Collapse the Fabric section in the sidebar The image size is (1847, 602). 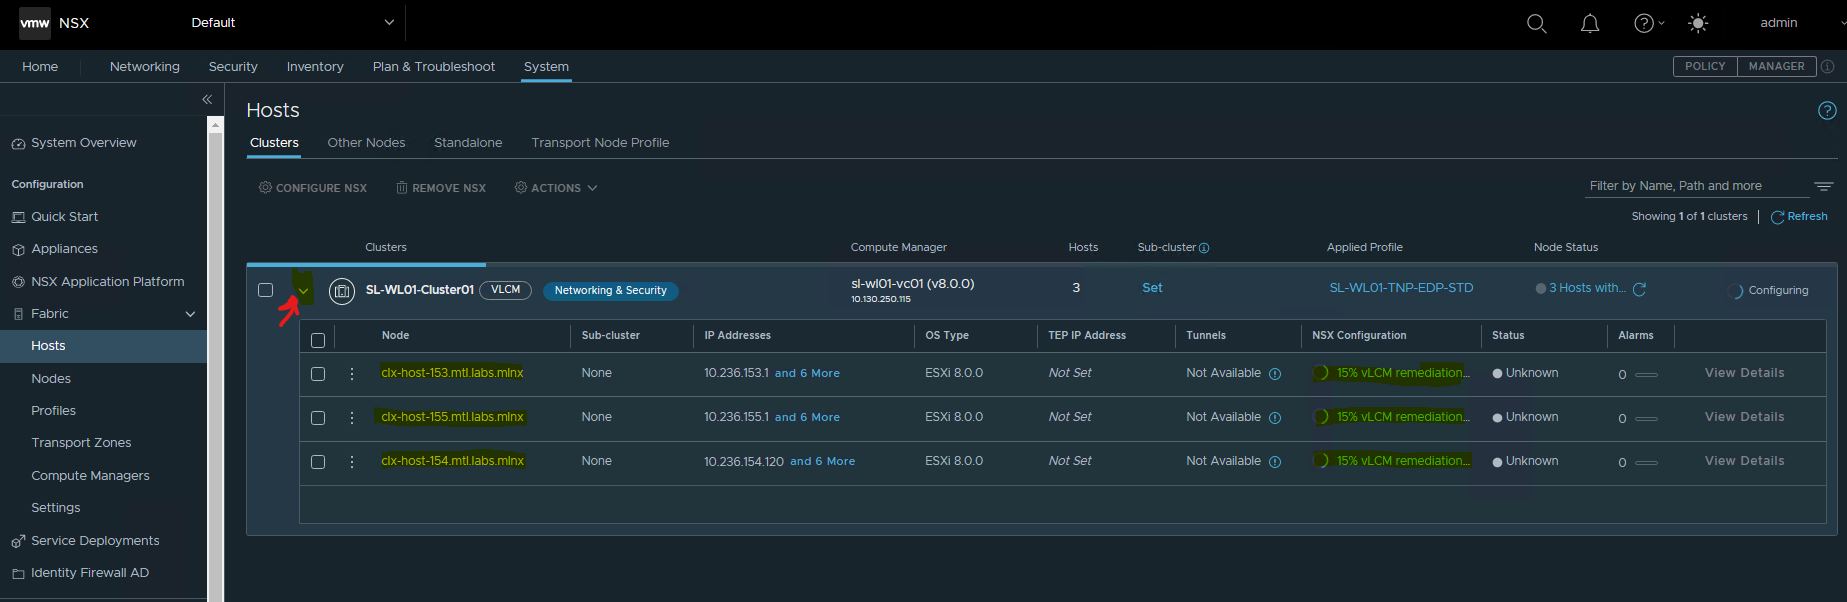pyautogui.click(x=190, y=314)
